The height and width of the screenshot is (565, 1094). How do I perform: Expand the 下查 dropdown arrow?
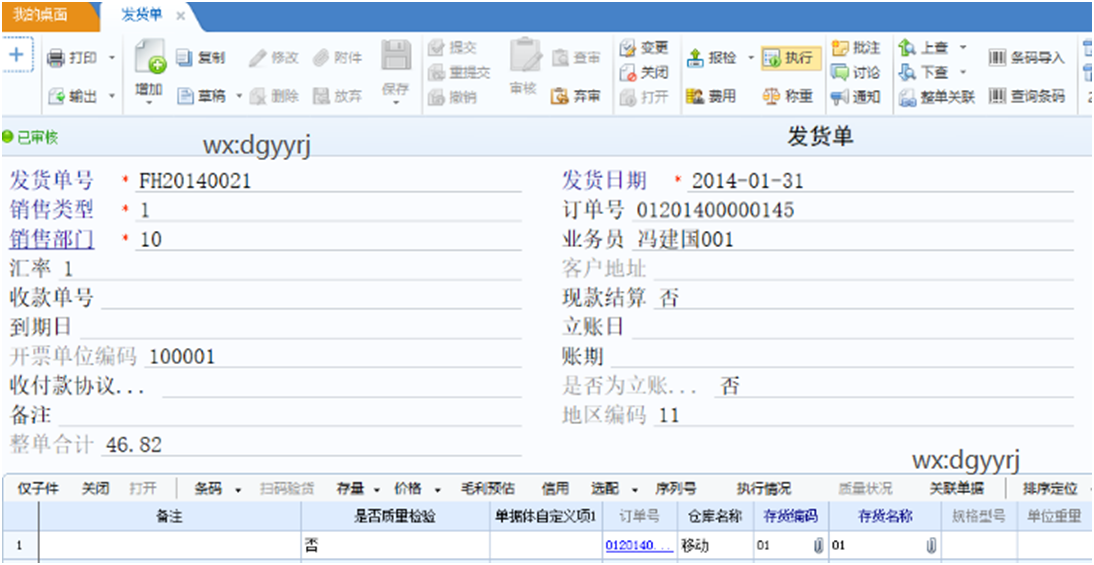coord(963,73)
